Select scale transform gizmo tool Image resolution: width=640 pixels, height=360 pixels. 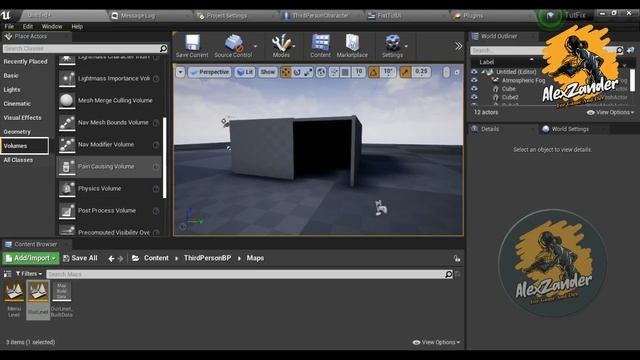308,72
